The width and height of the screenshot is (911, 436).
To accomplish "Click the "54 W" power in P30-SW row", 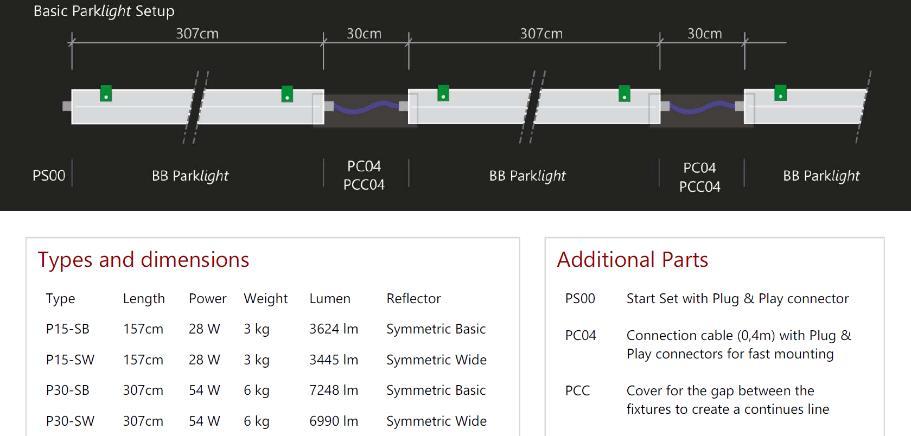I will click(x=205, y=421).
